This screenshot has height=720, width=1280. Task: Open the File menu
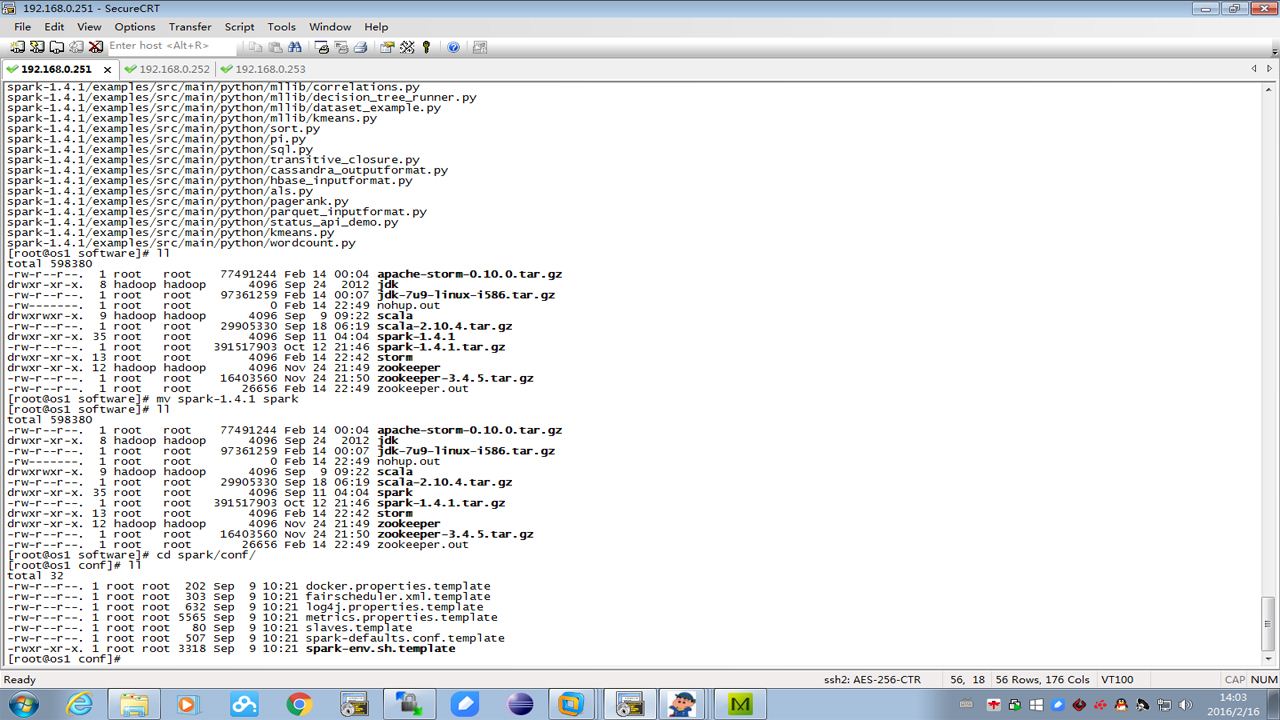click(x=22, y=27)
